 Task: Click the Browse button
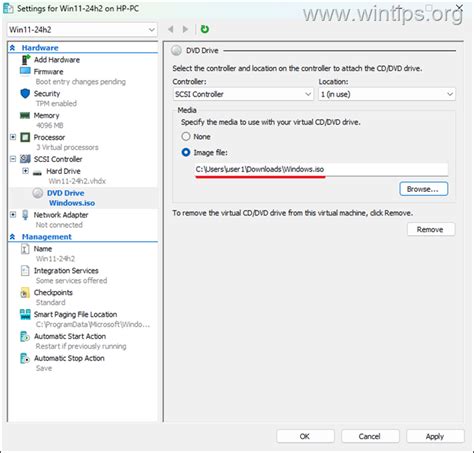point(424,189)
